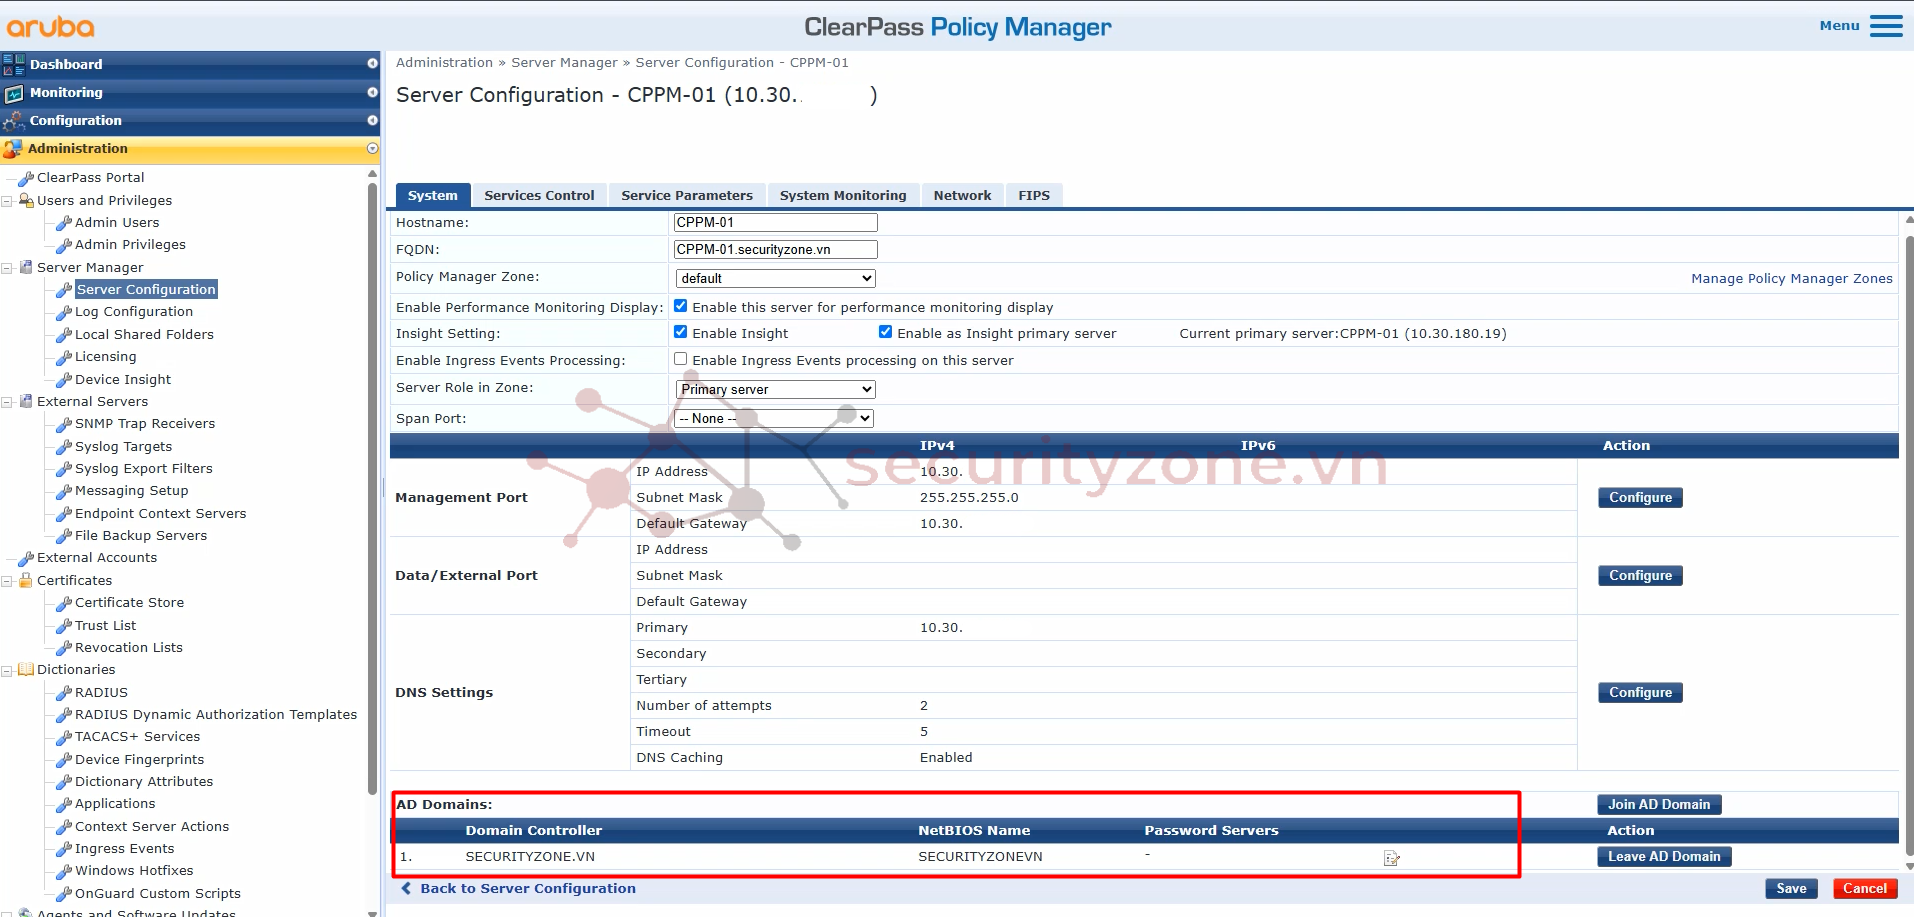This screenshot has width=1914, height=917.
Task: Click Back to Server Configuration link
Action: 528,888
